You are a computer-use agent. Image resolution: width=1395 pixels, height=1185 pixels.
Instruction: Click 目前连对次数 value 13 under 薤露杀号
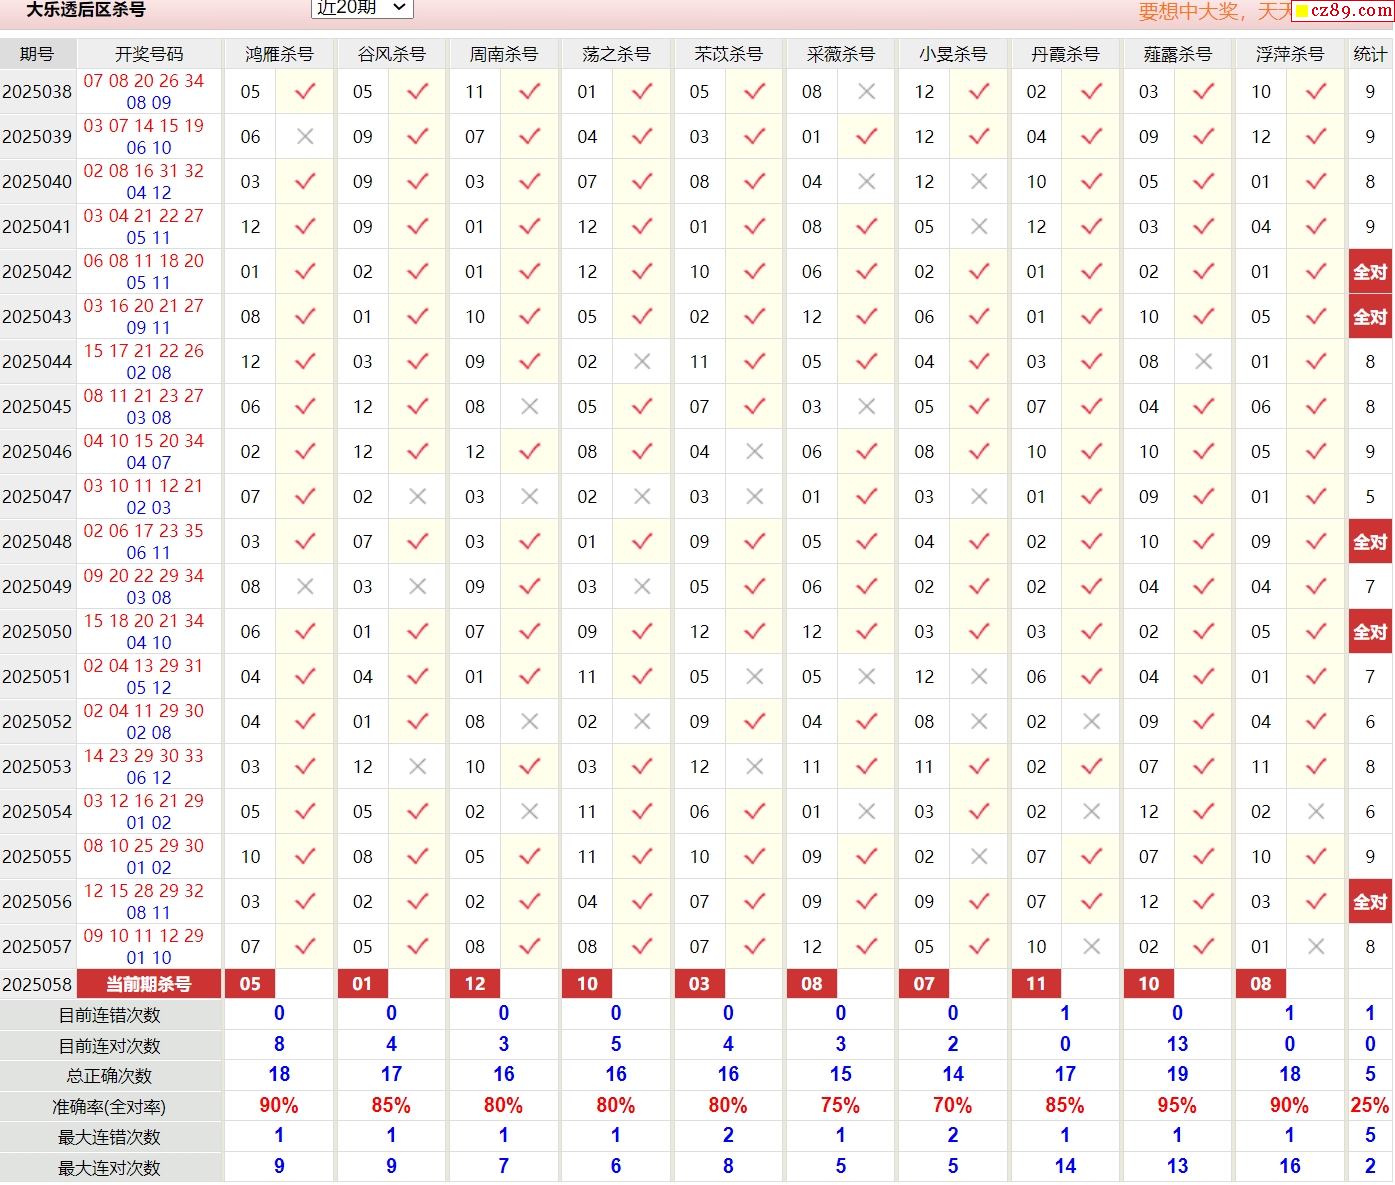tap(1177, 1044)
